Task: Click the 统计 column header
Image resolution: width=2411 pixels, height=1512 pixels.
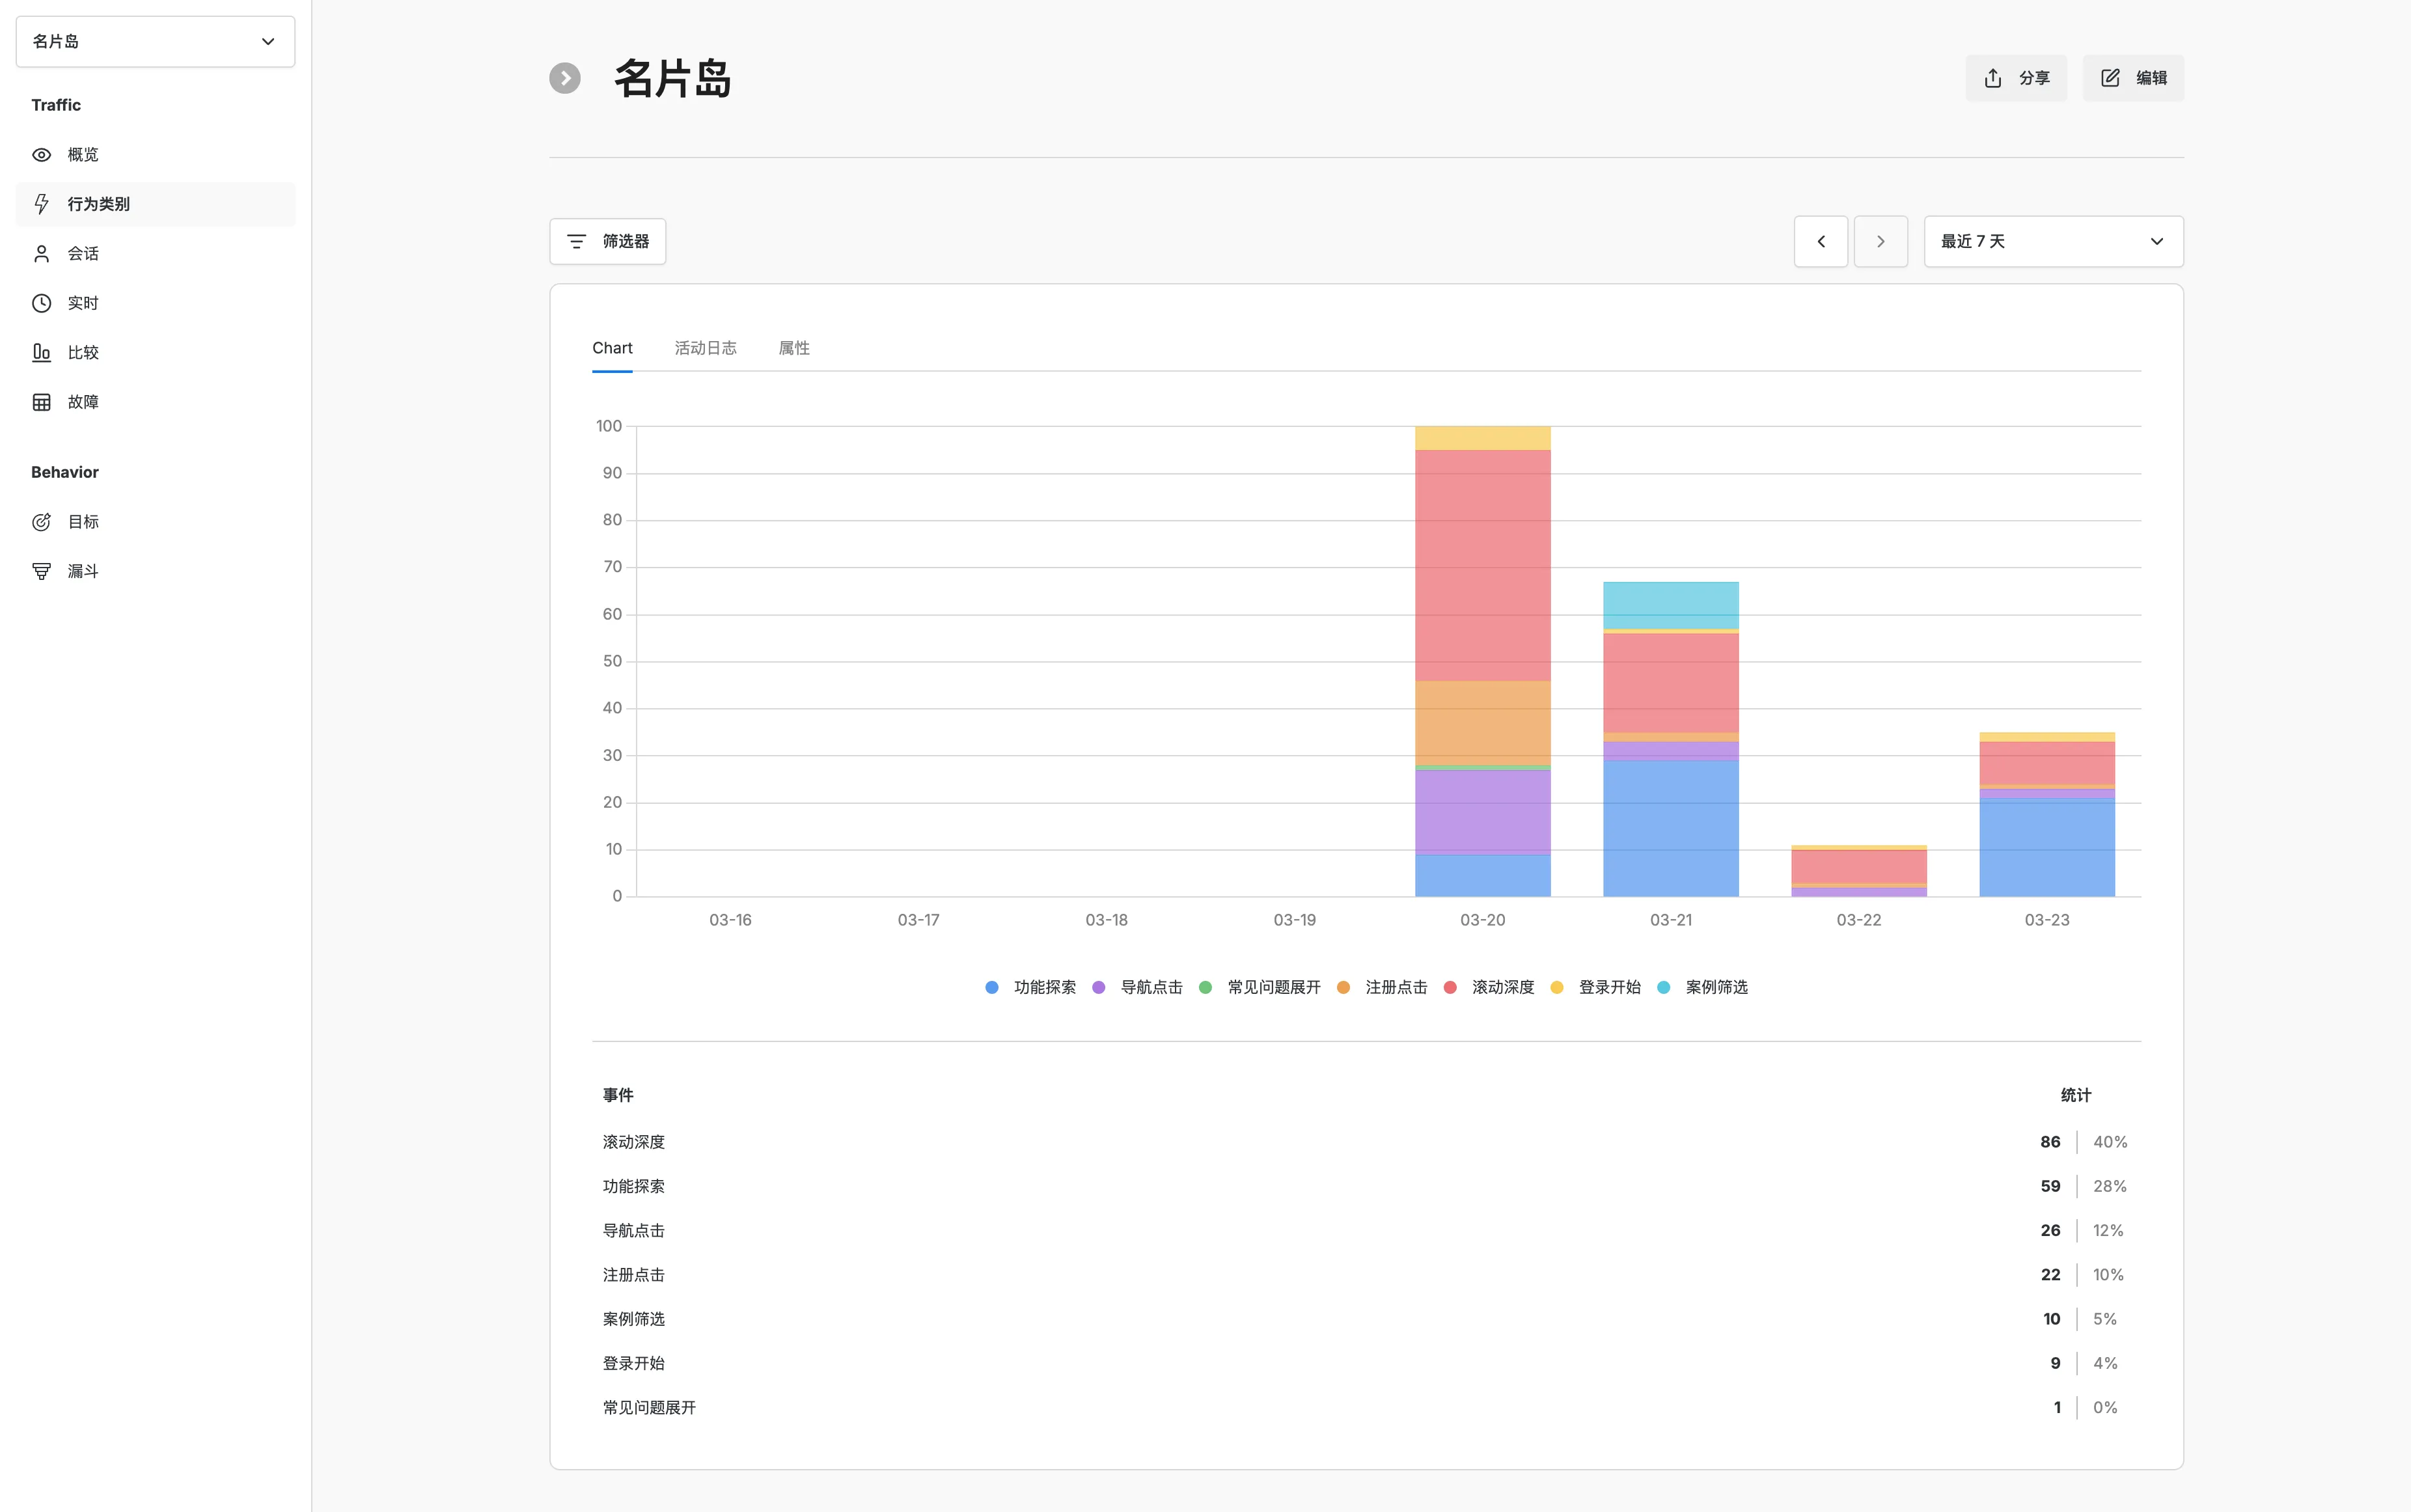Action: (2076, 1095)
